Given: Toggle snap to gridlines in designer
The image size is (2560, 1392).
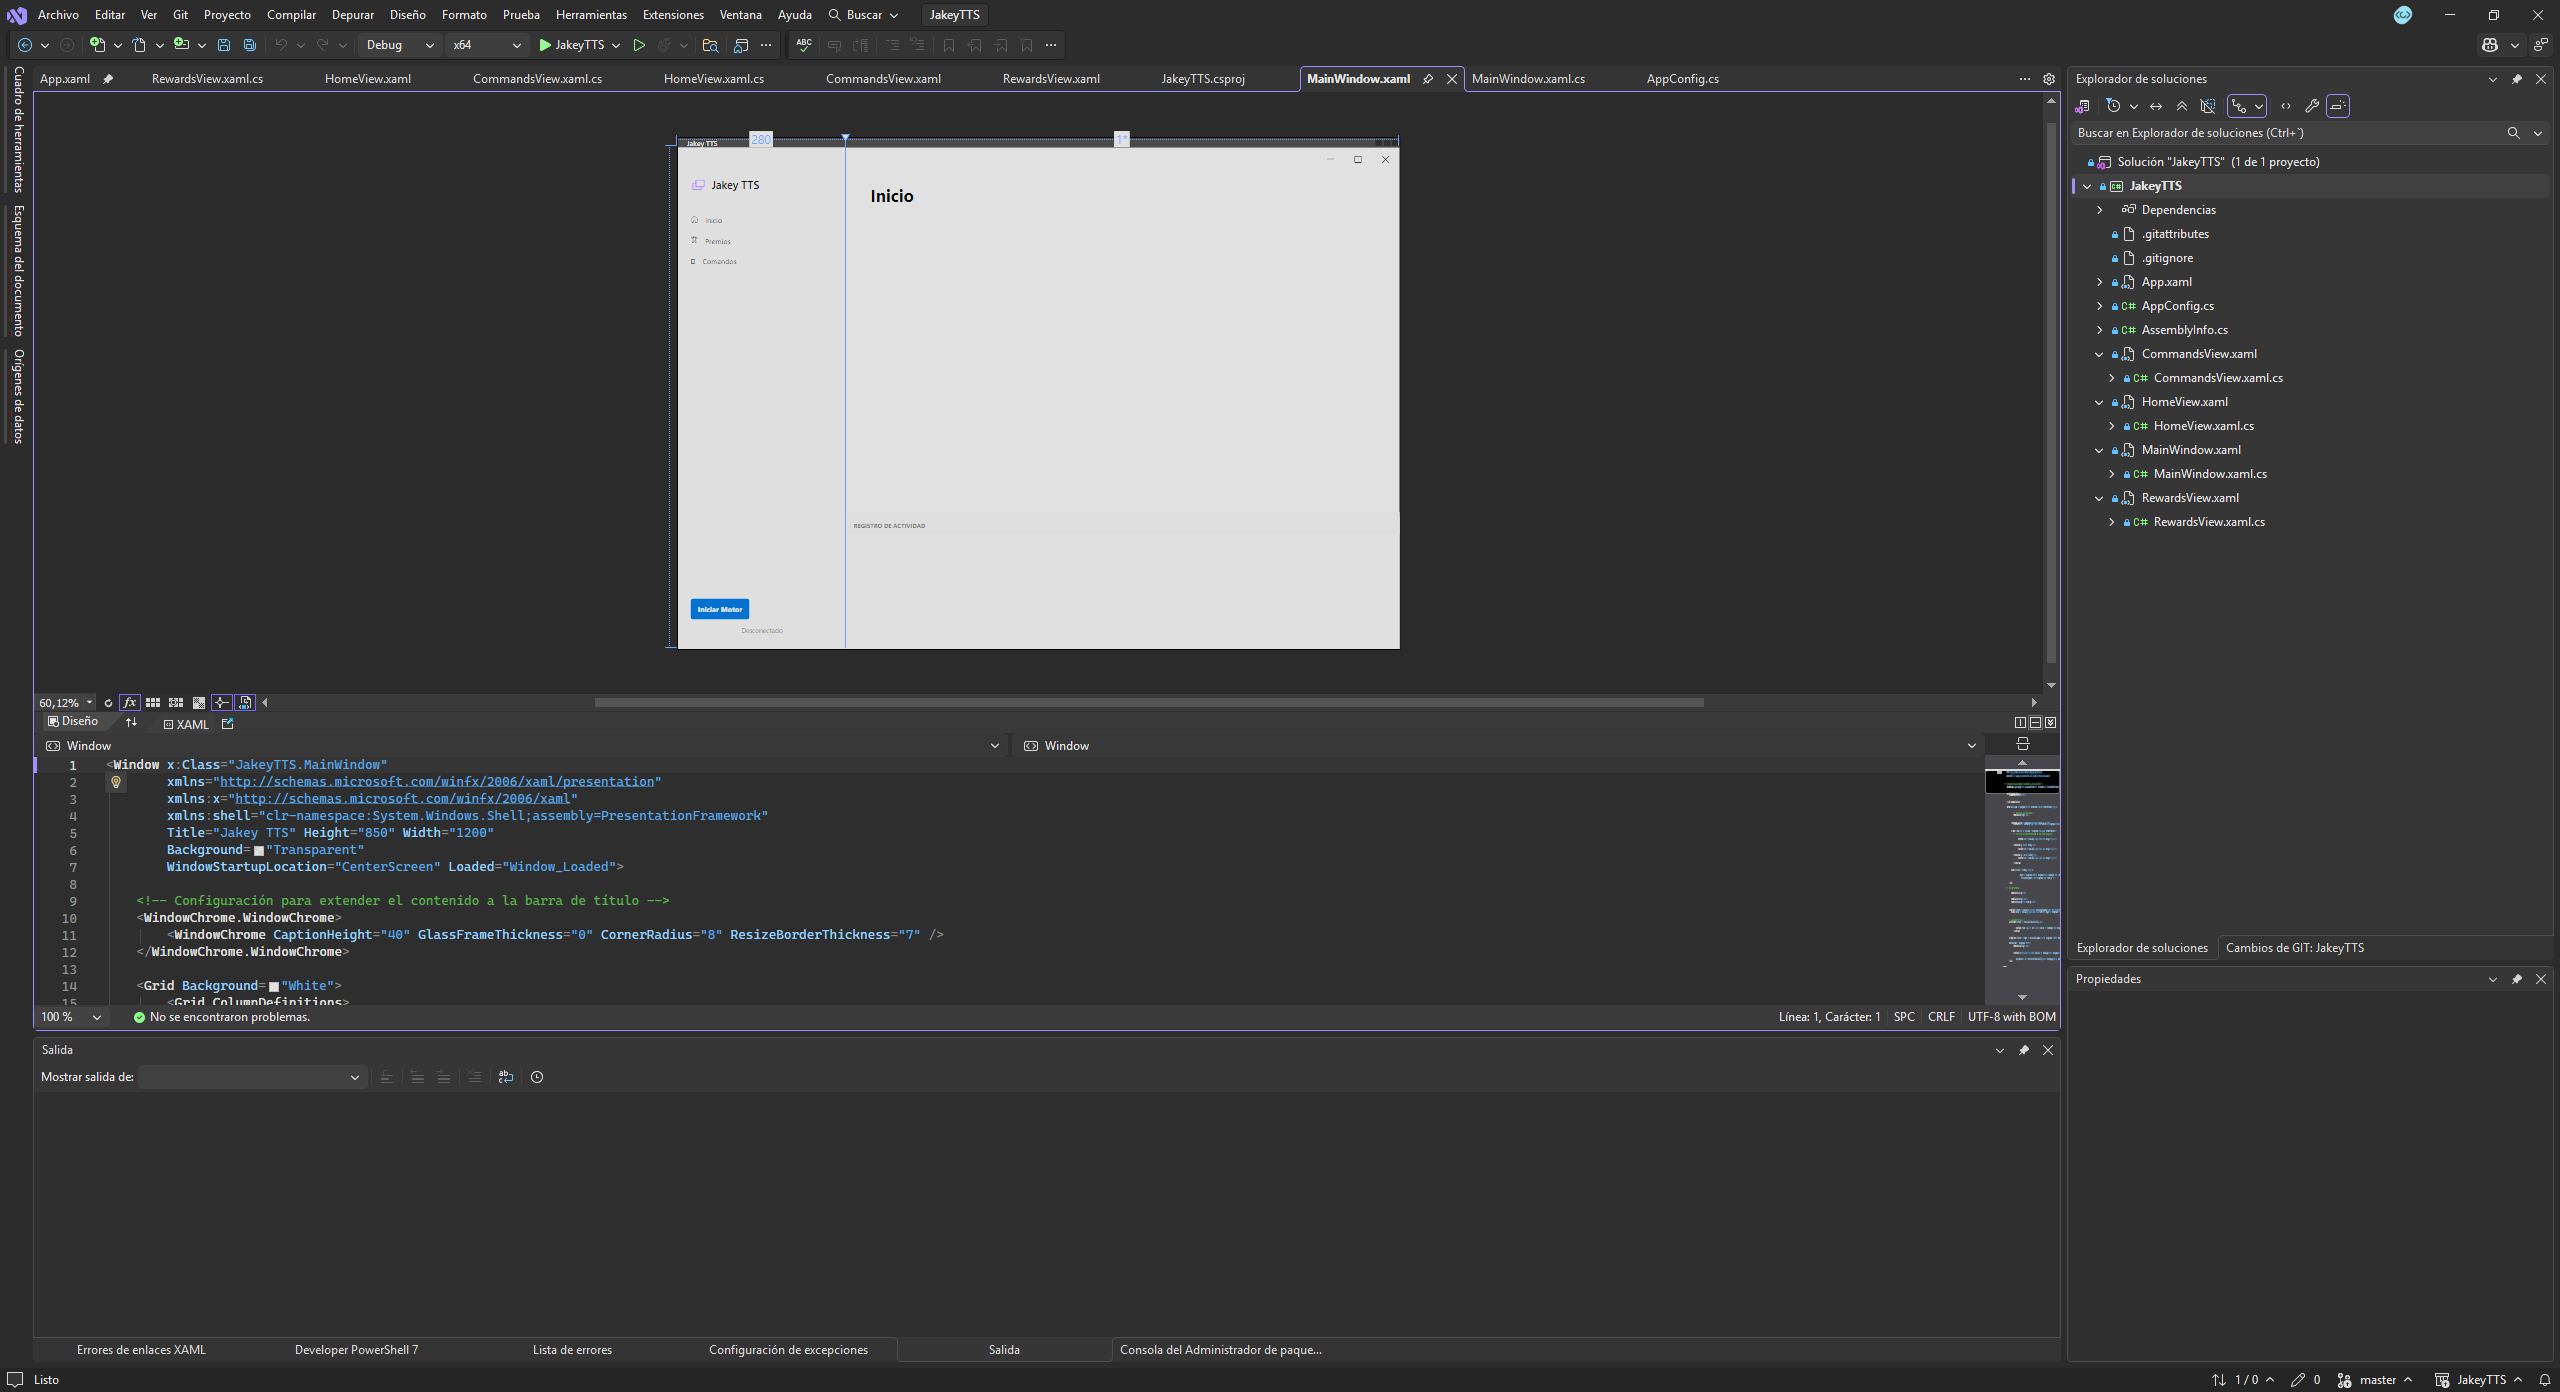Looking at the screenshot, I should (176, 703).
